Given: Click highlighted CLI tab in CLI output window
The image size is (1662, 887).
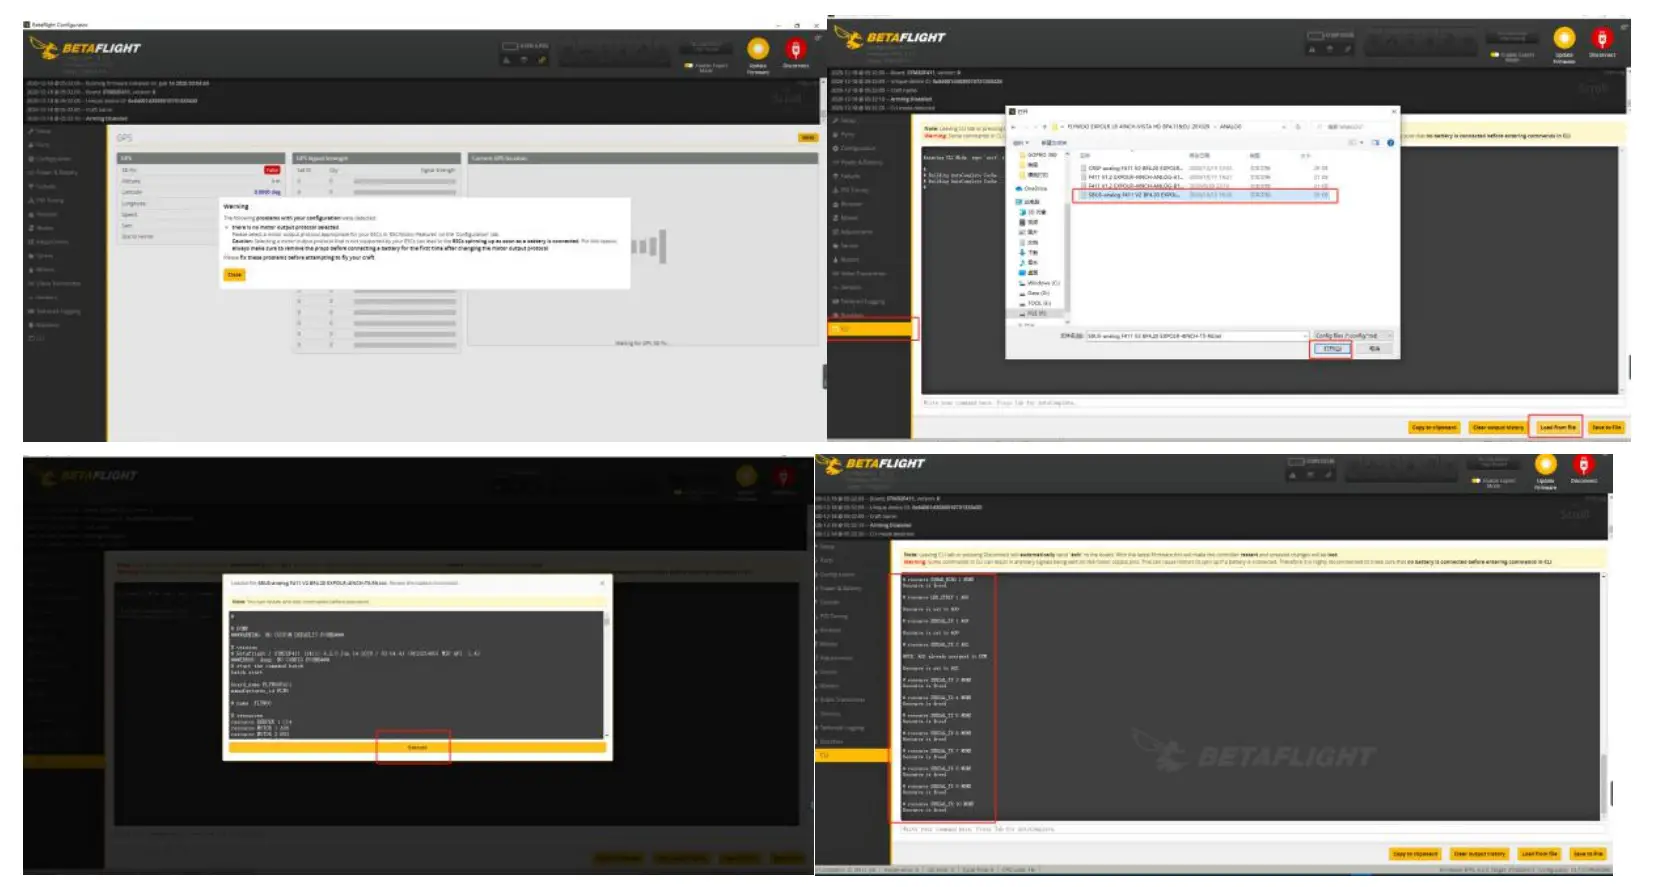Looking at the screenshot, I should point(852,755).
